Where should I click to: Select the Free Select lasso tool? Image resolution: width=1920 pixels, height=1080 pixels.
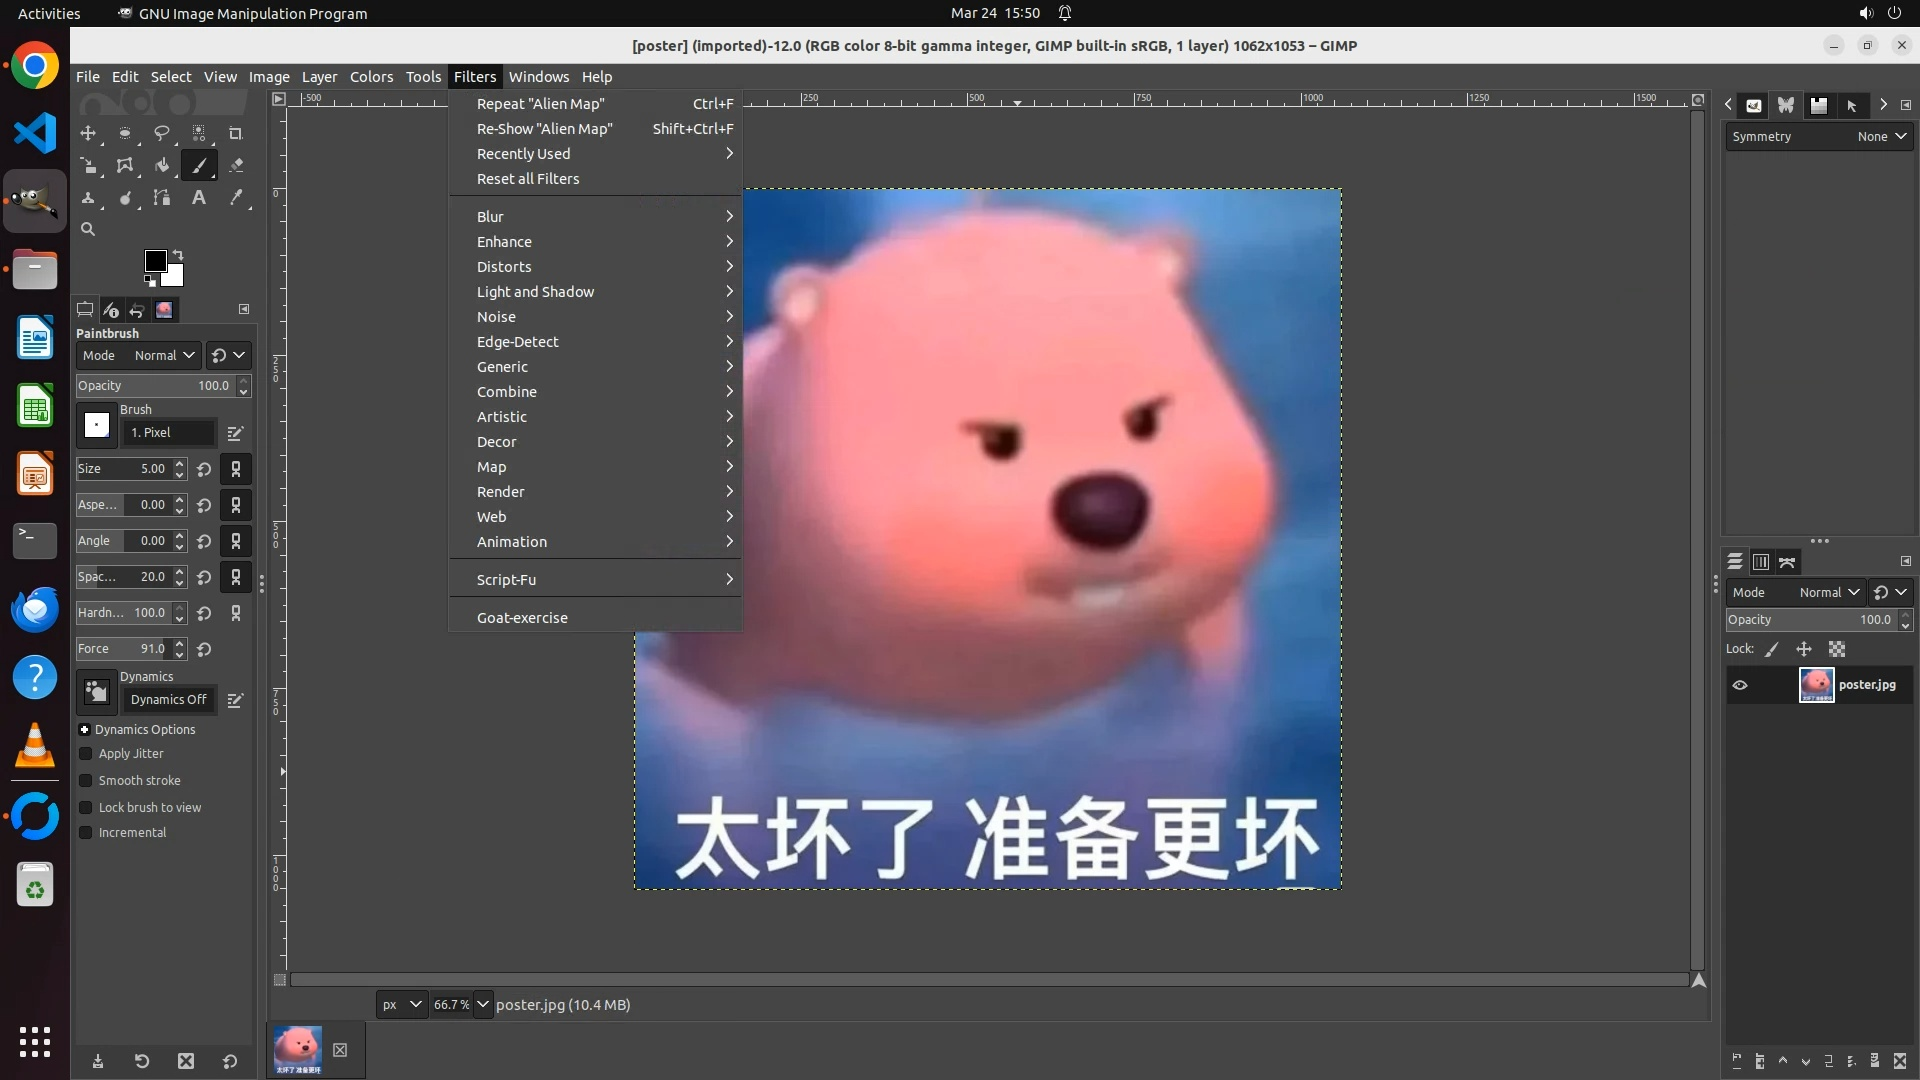click(x=162, y=133)
